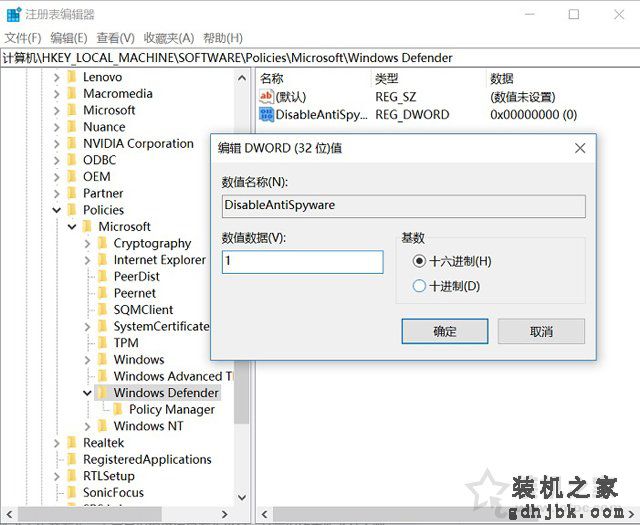
Task: Click the REG_DWORD type cell
Action: point(412,115)
